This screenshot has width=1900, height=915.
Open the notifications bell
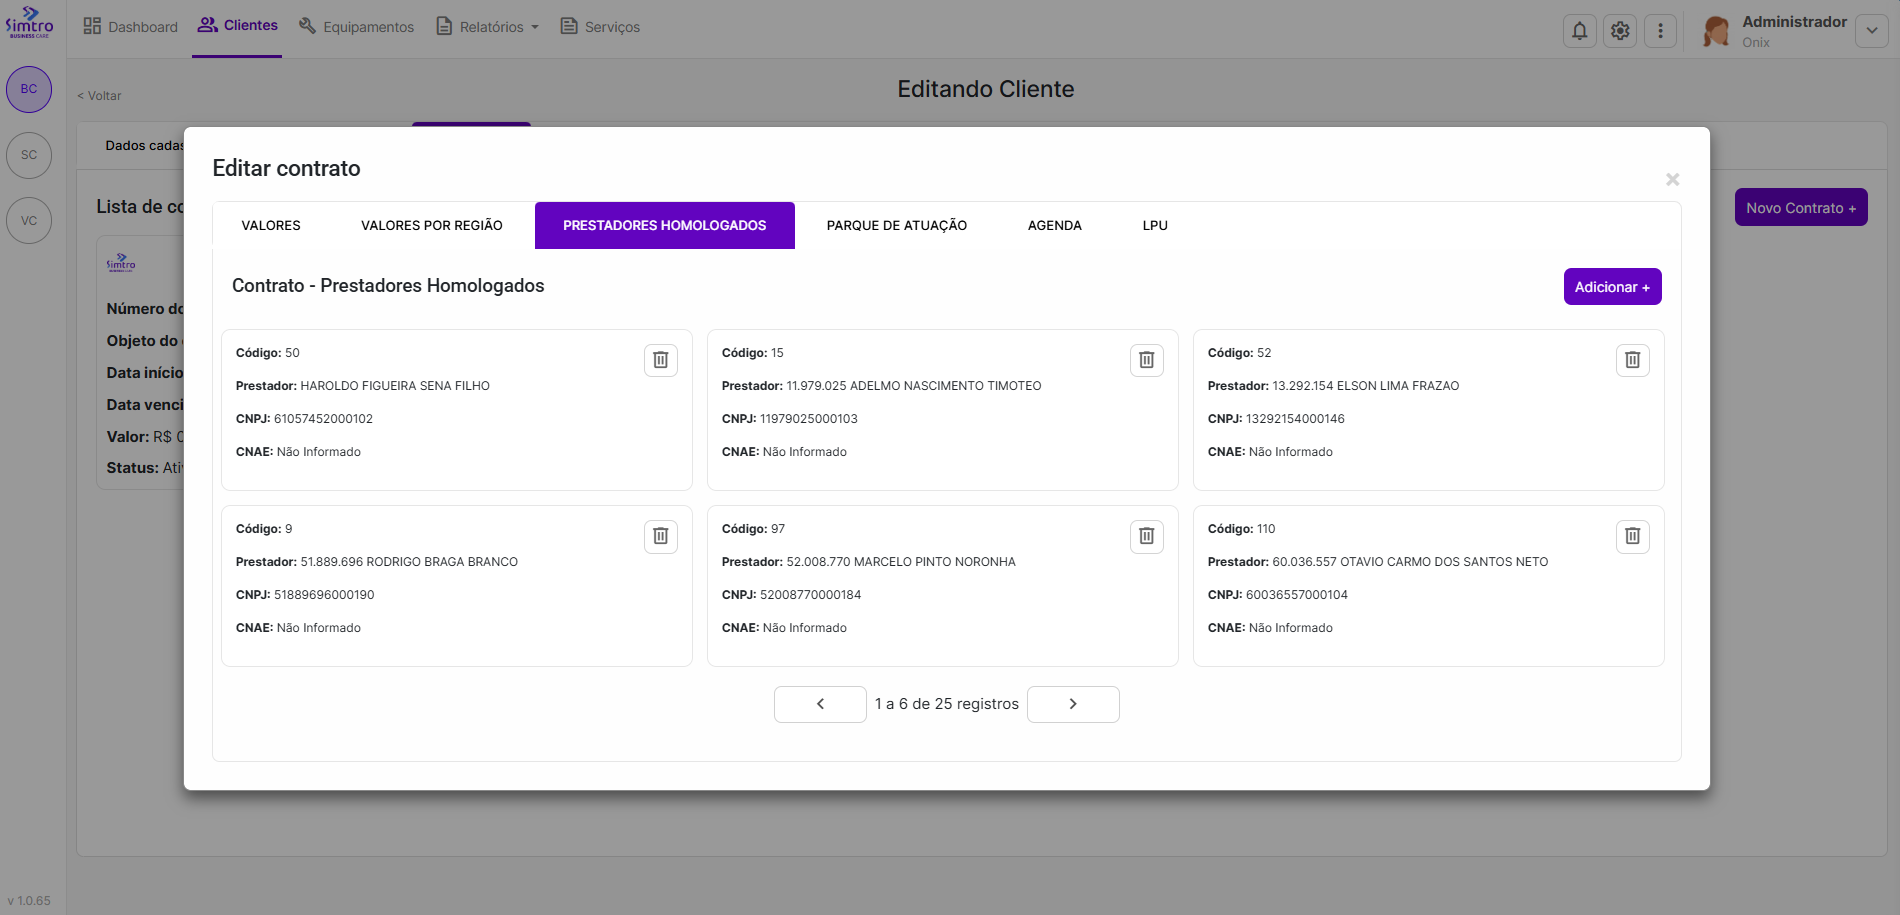click(1579, 31)
